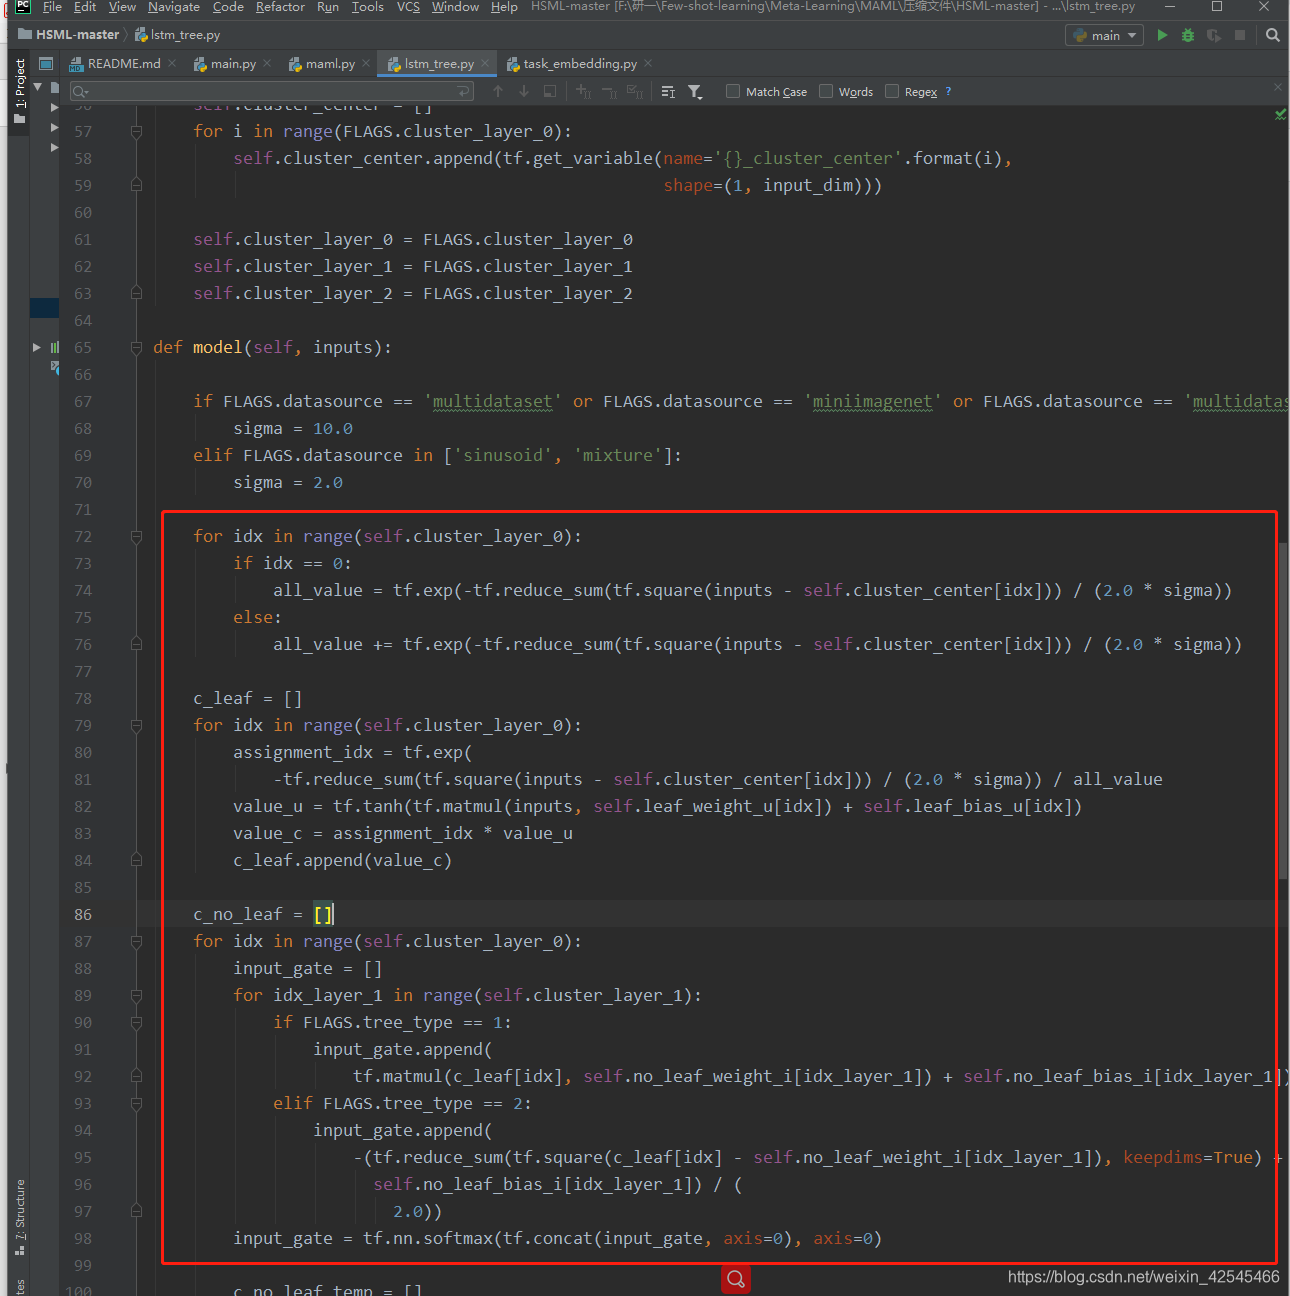The image size is (1290, 1296).
Task: Enable the Words checkbox
Action: tap(826, 91)
